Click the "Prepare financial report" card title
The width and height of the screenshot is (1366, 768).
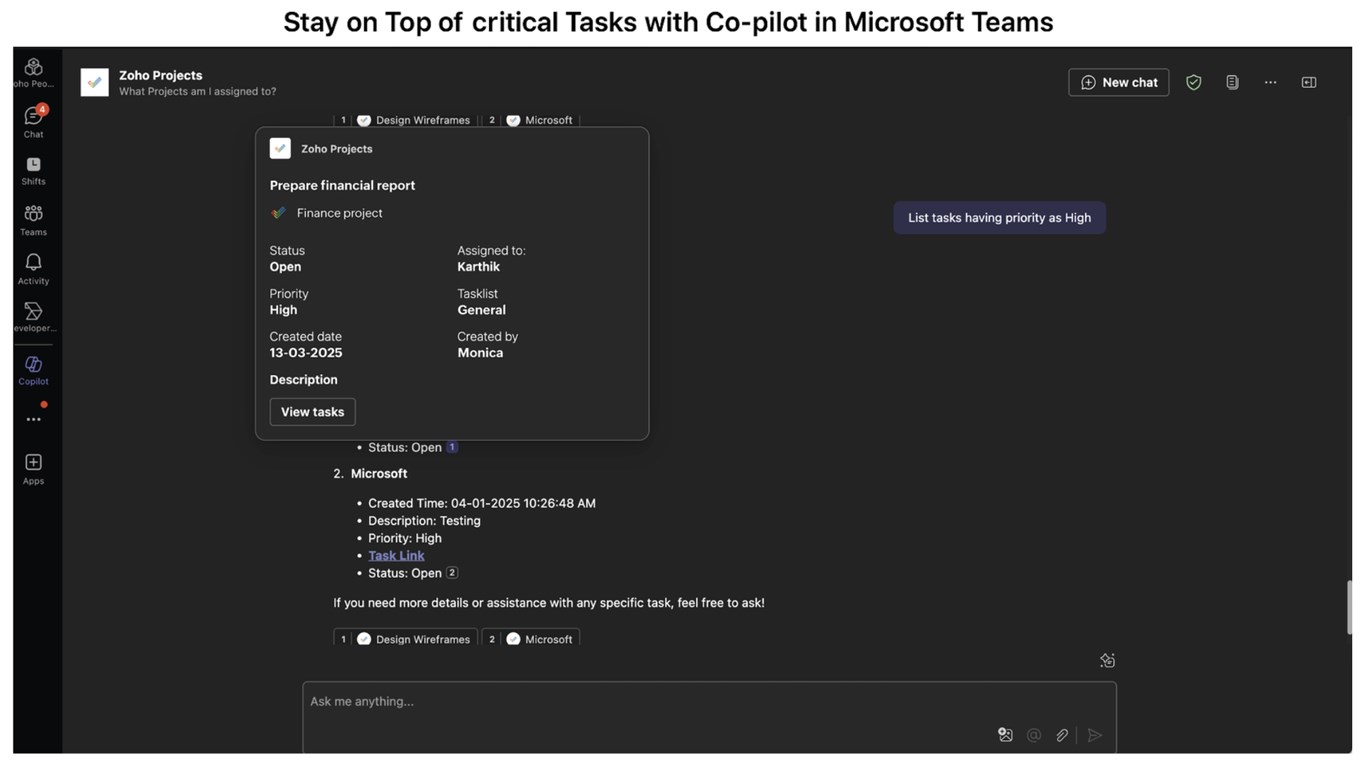coord(342,185)
